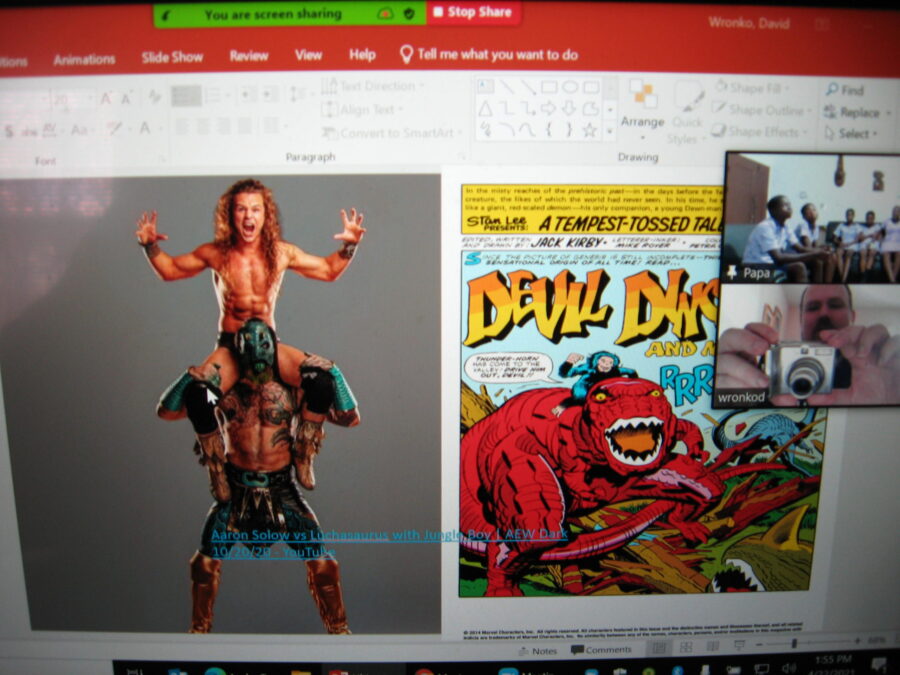Screen dimensions: 900x675
Task: Switch to the Review tab
Action: click(x=248, y=56)
